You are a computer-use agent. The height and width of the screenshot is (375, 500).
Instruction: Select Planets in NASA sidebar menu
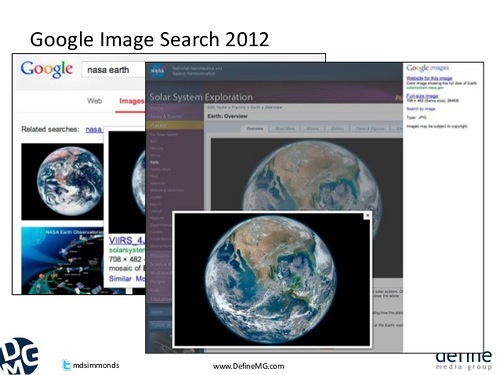coord(175,125)
